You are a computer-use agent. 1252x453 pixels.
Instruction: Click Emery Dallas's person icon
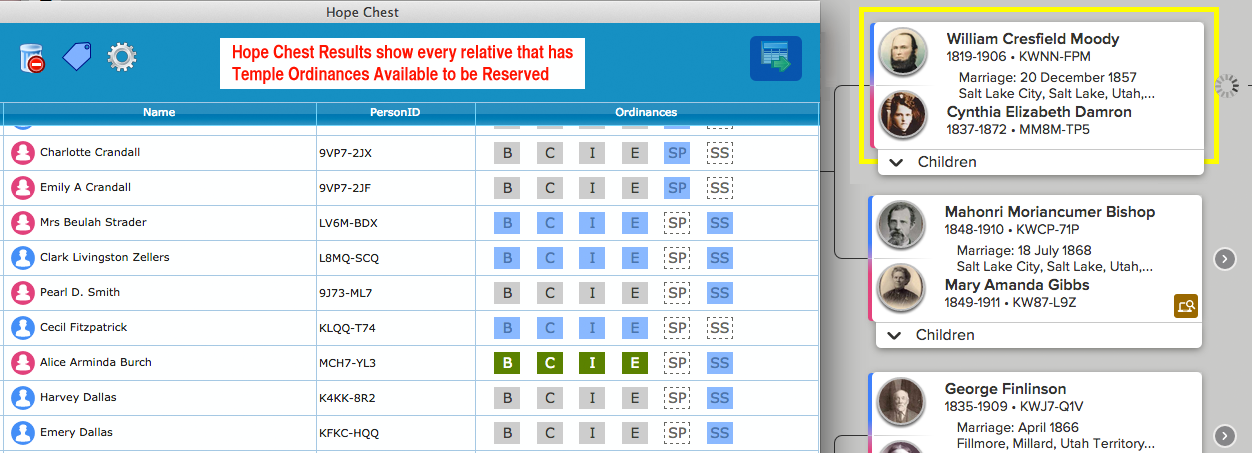point(22,433)
